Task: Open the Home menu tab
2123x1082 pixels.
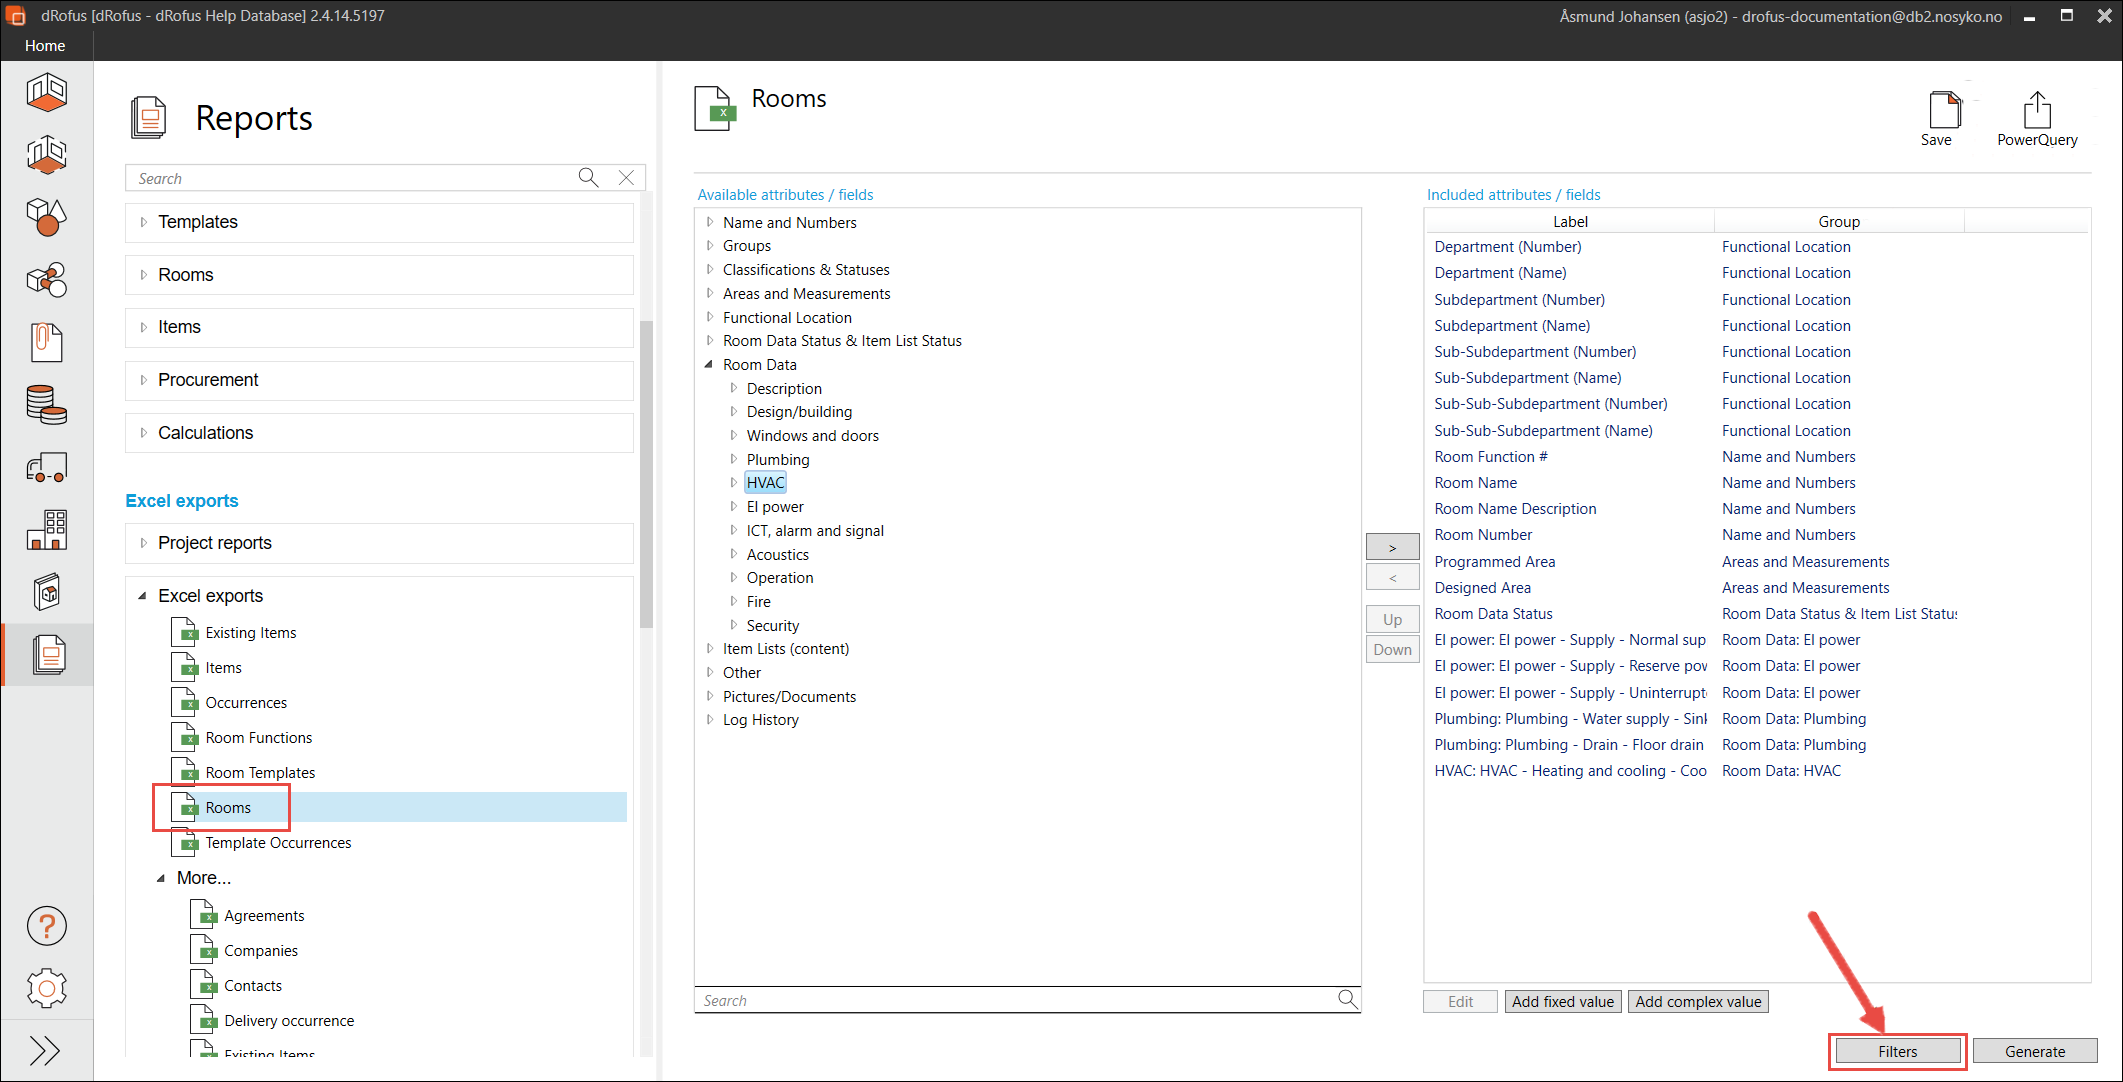Action: coord(45,46)
